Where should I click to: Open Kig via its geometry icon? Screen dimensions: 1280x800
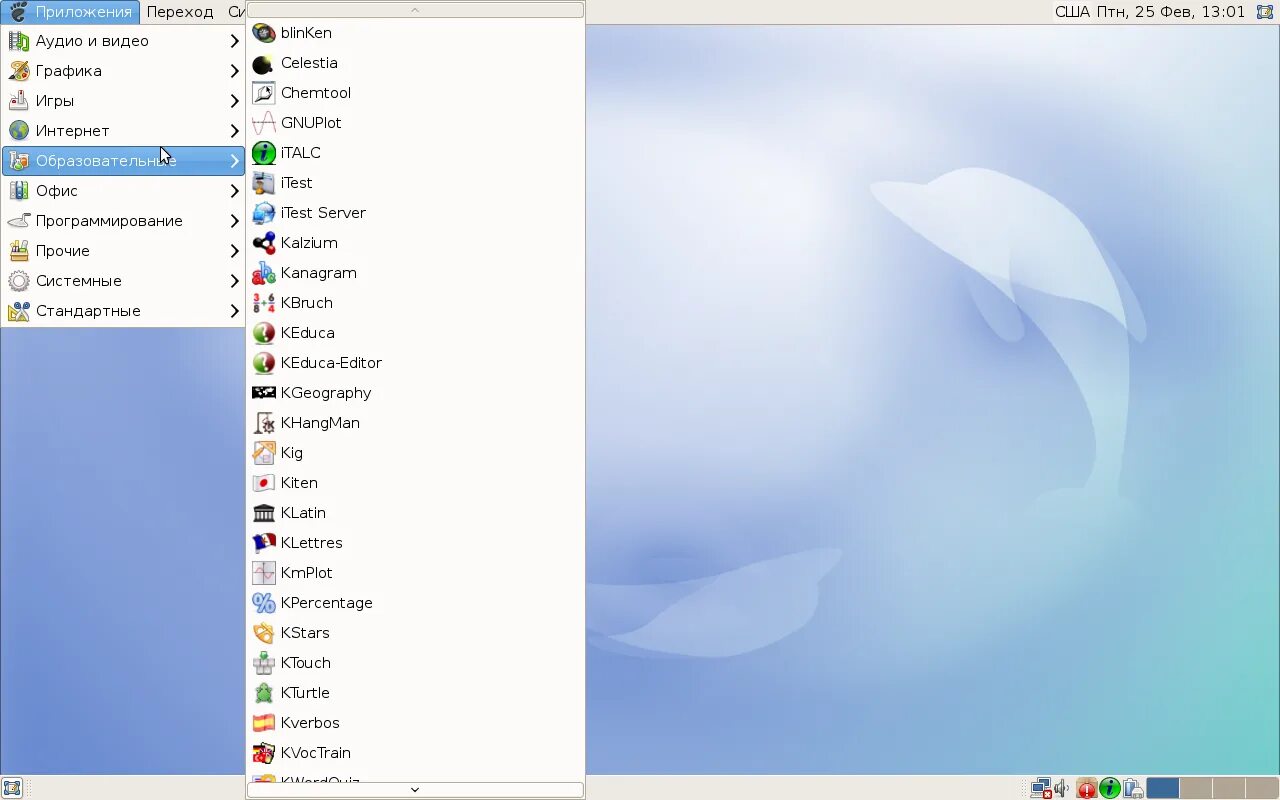pyautogui.click(x=264, y=453)
